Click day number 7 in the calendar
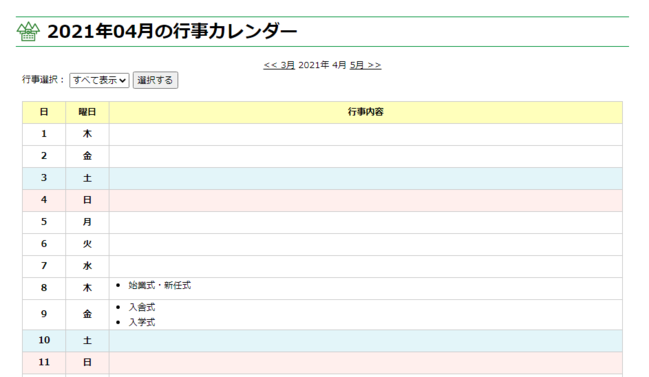Screen dimensions: 649x377 pyautogui.click(x=44, y=266)
